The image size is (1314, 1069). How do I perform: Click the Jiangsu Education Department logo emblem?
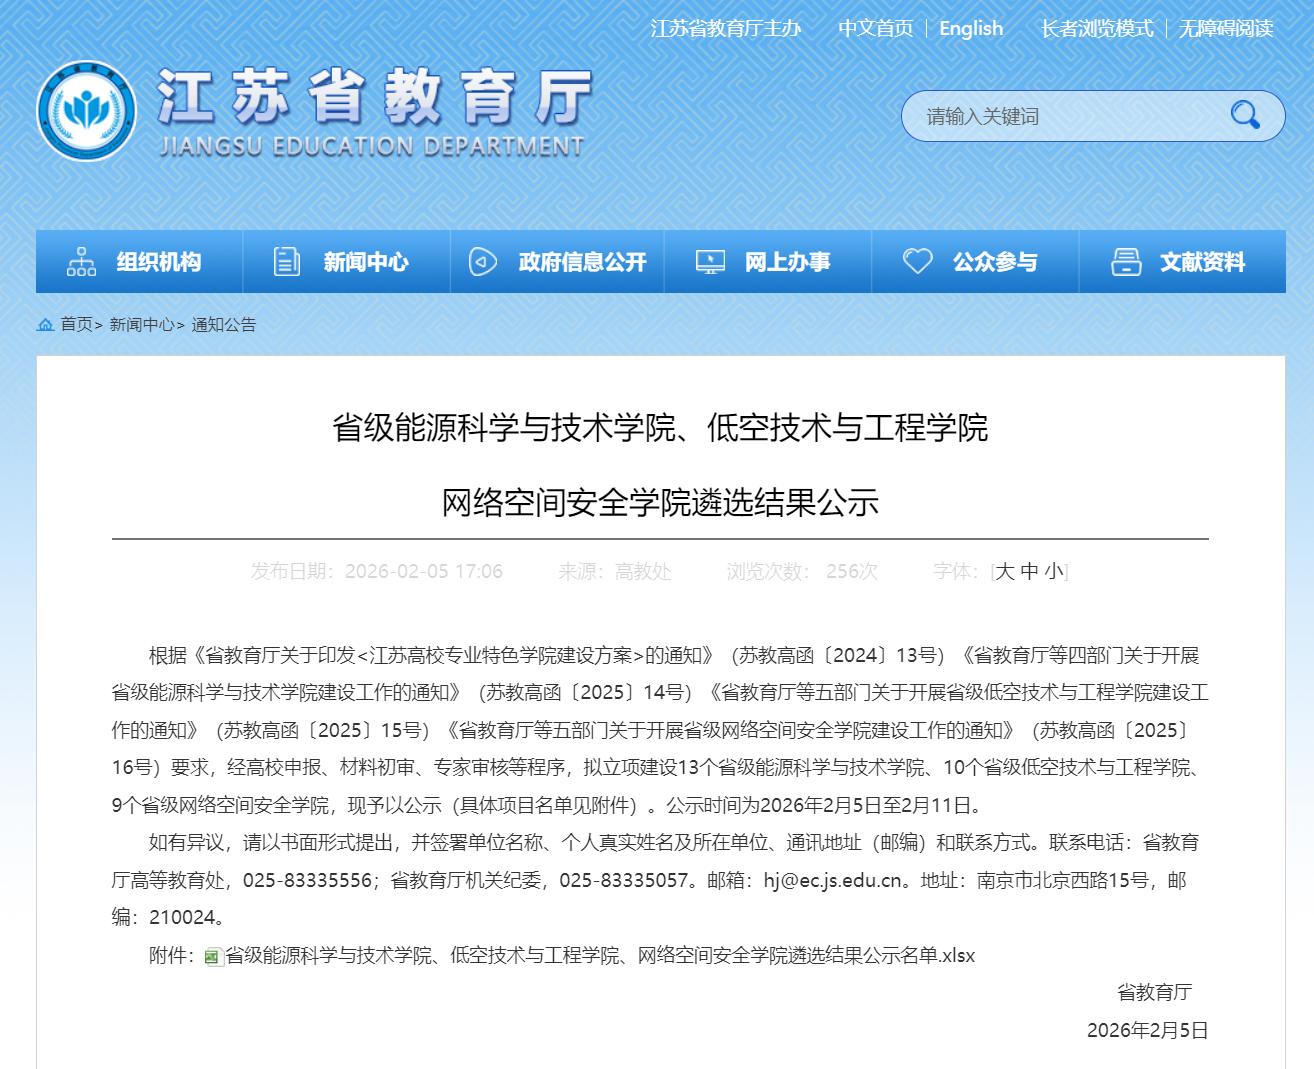pyautogui.click(x=86, y=111)
